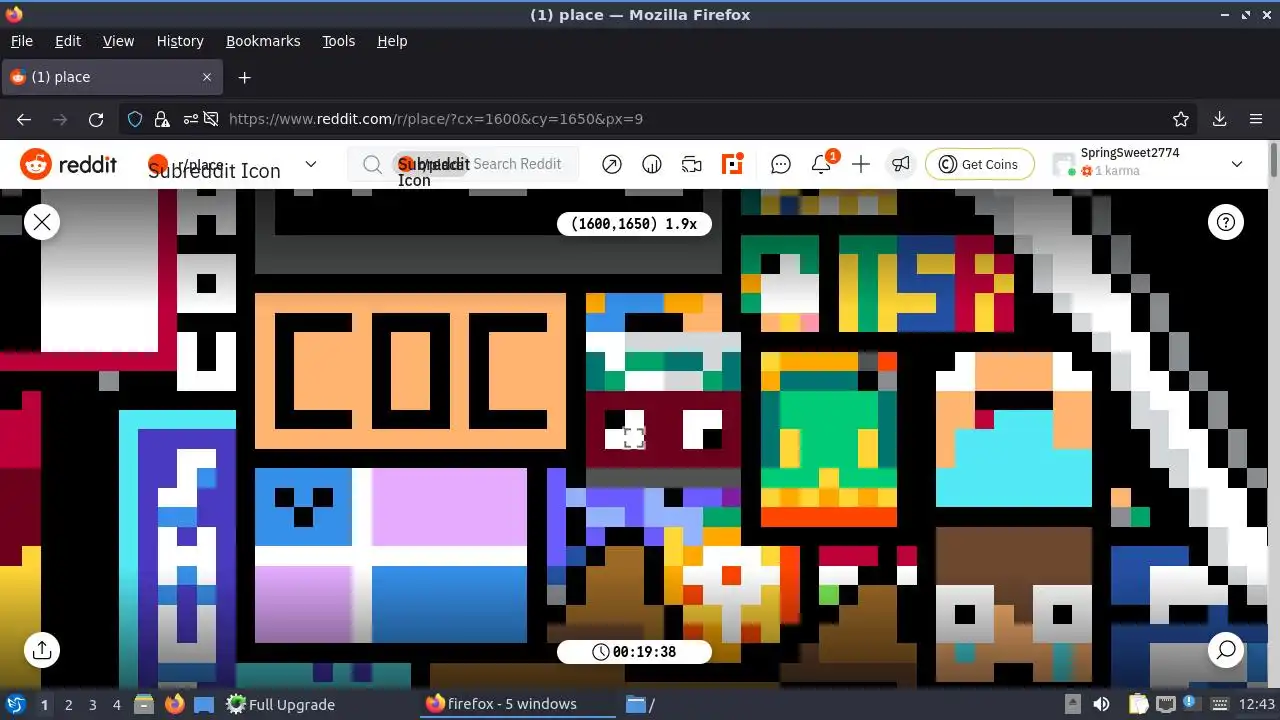Open a new browser tab
This screenshot has height=720, width=1280.
coord(244,77)
